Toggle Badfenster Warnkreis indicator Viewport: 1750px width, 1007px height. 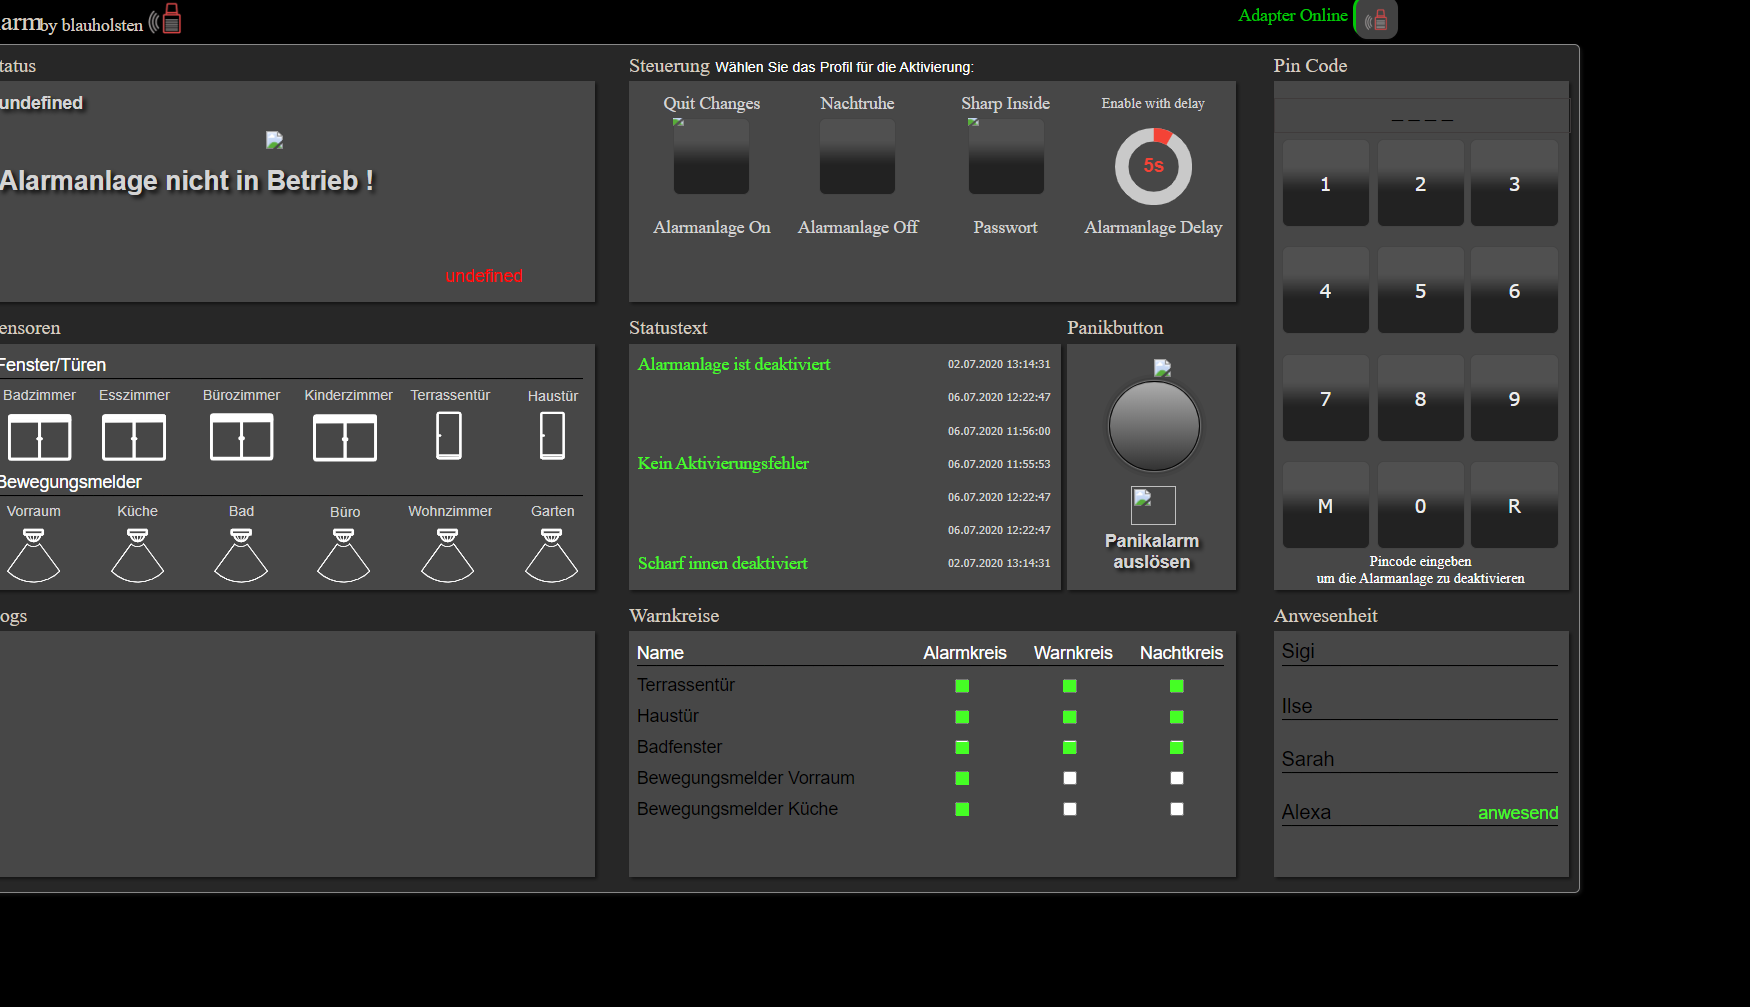[1070, 747]
